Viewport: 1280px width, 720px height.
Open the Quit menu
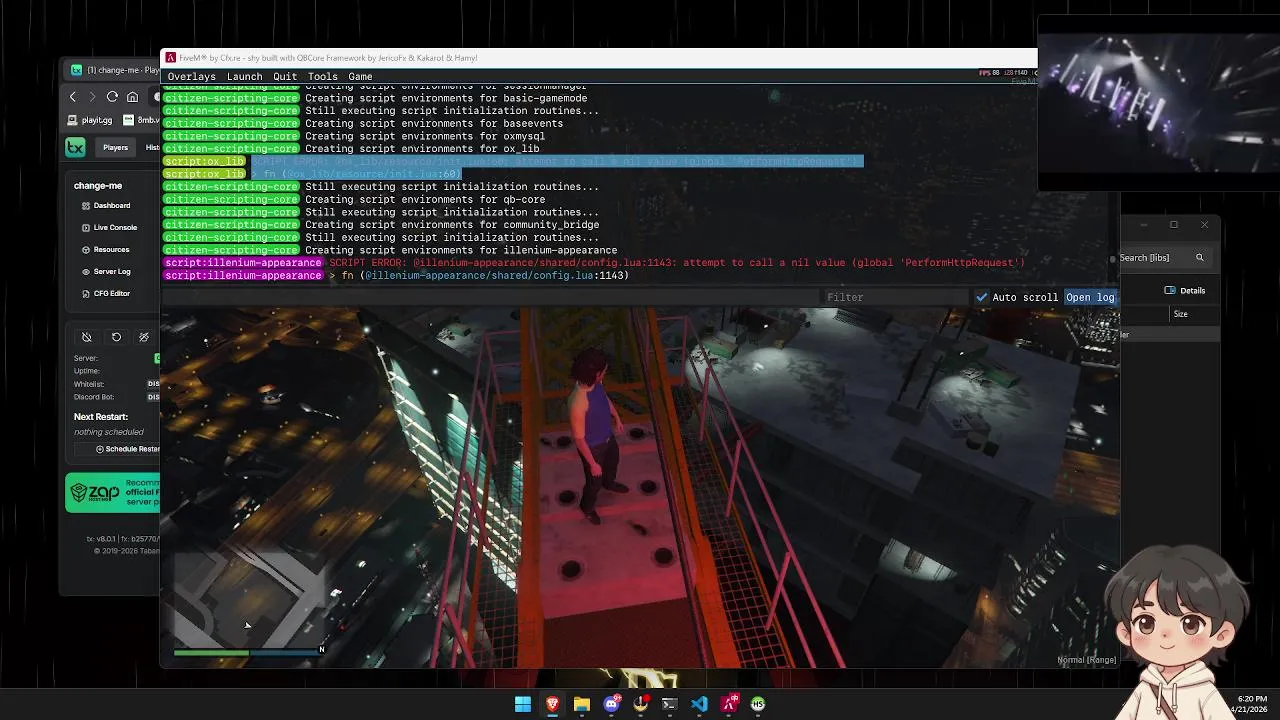(285, 76)
